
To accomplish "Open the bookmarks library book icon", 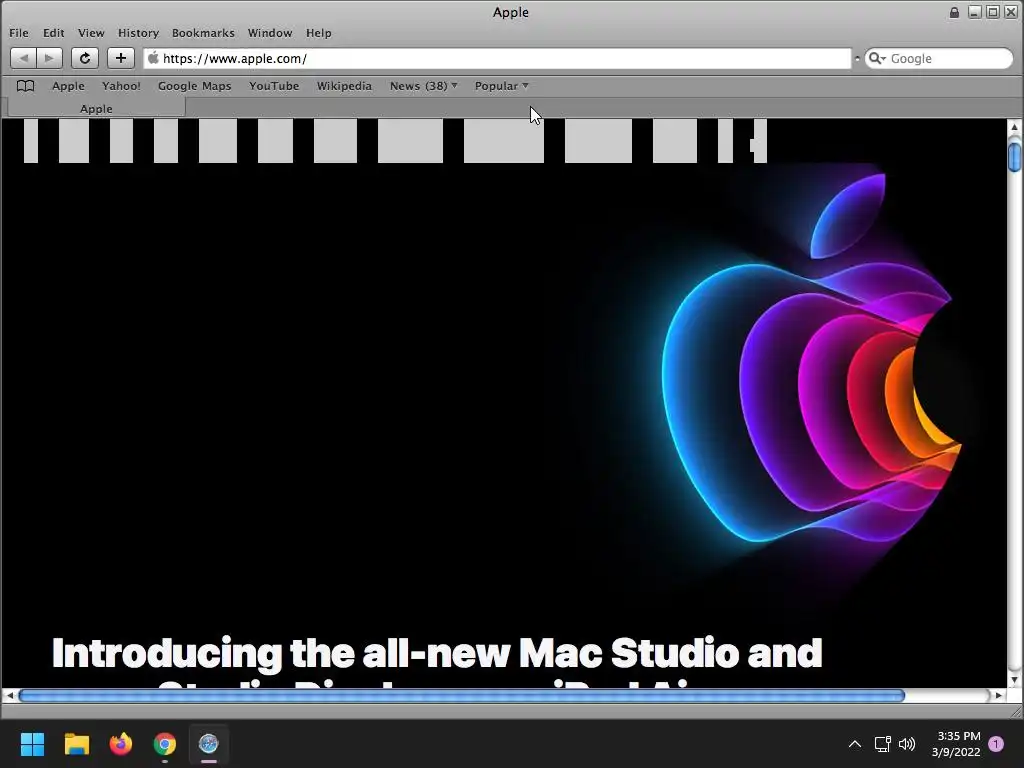I will 25,86.
